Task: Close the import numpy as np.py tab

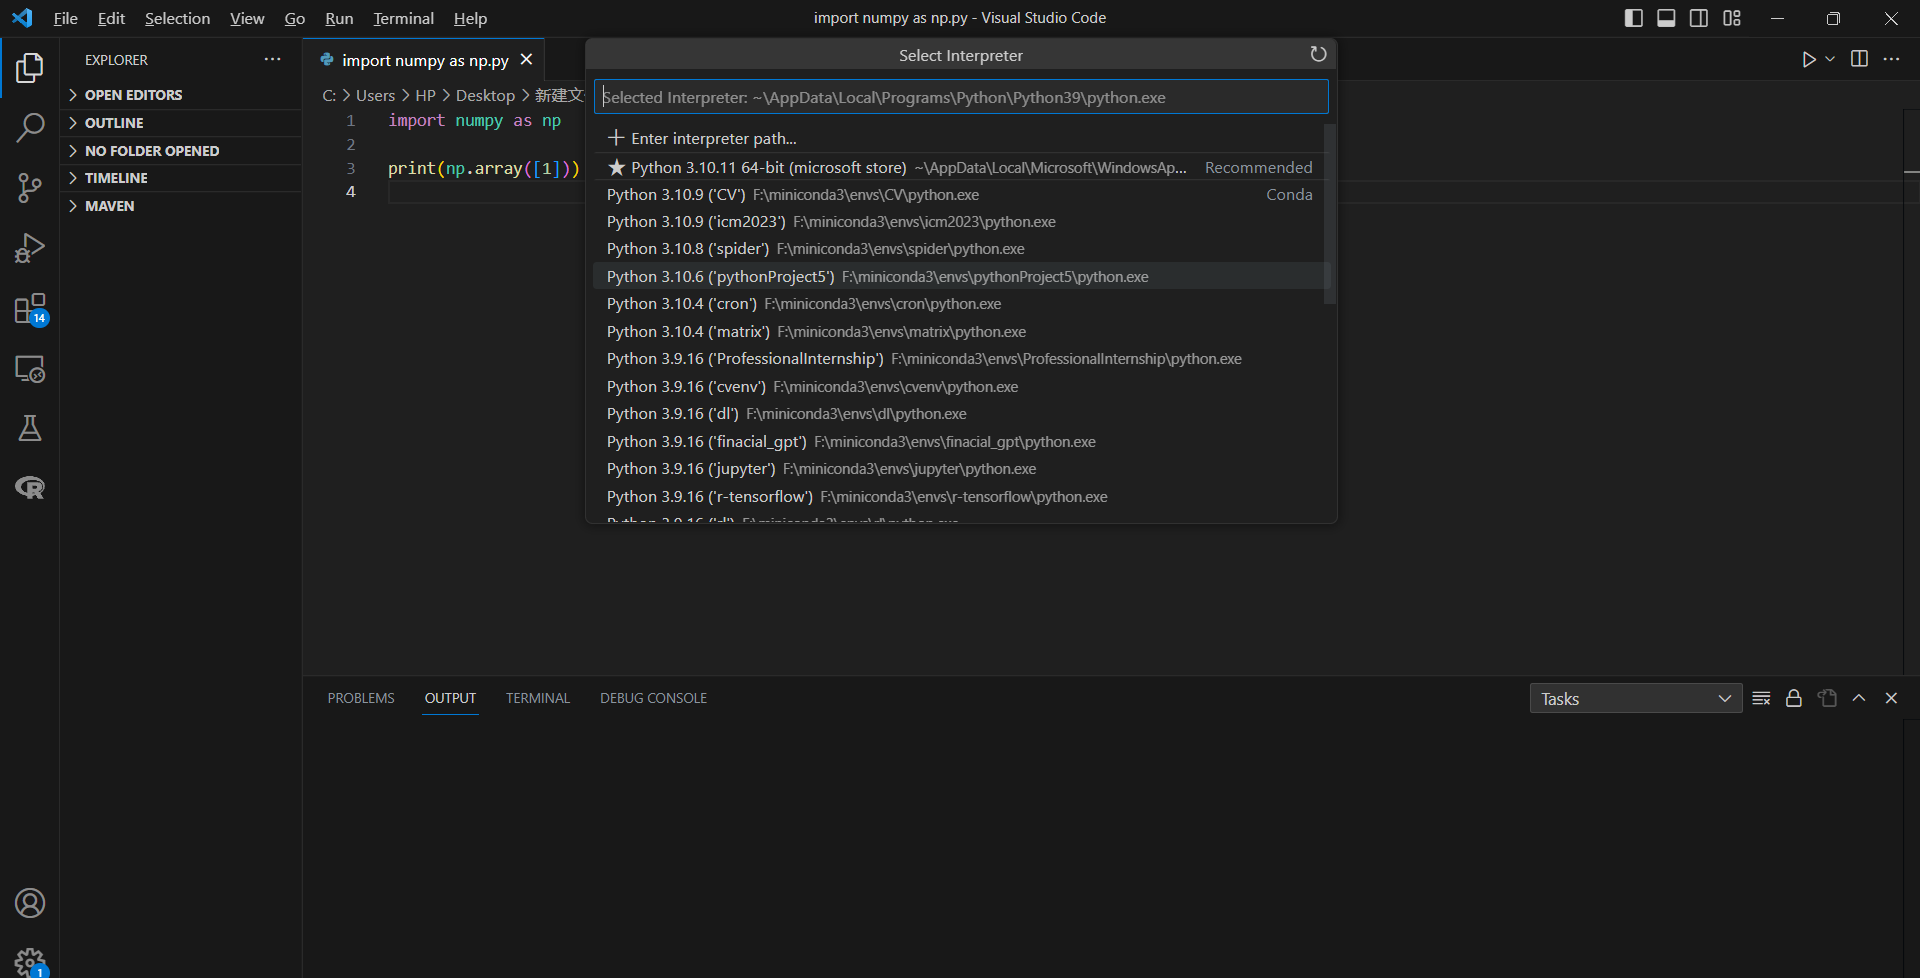Action: (x=526, y=60)
